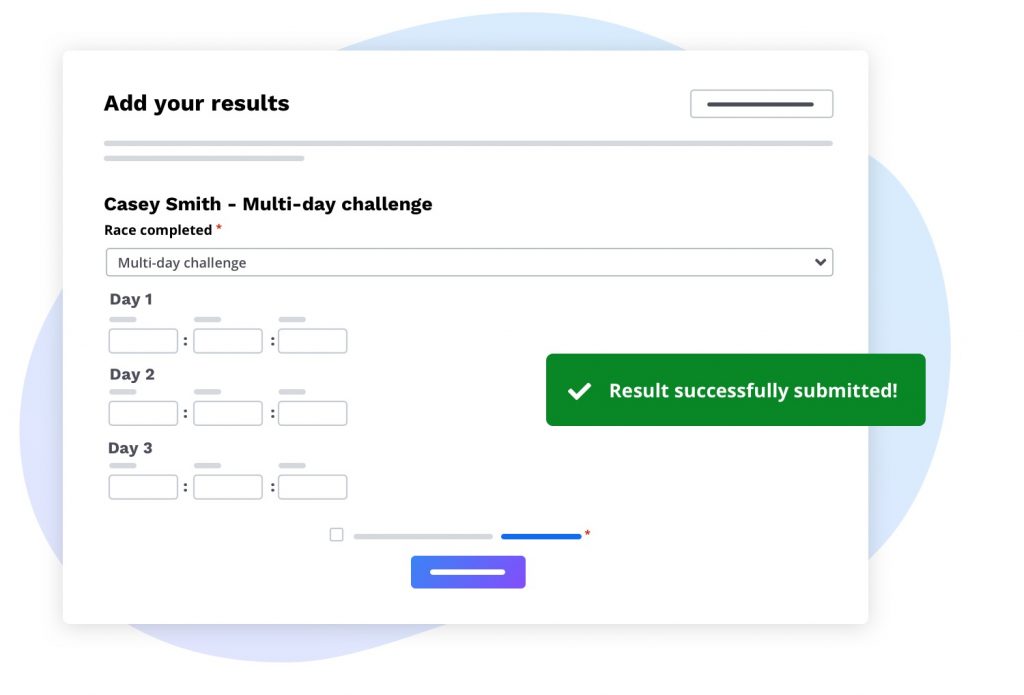Focus the Day 2 first time field
Screen dimensions: 1024x695
(143, 414)
